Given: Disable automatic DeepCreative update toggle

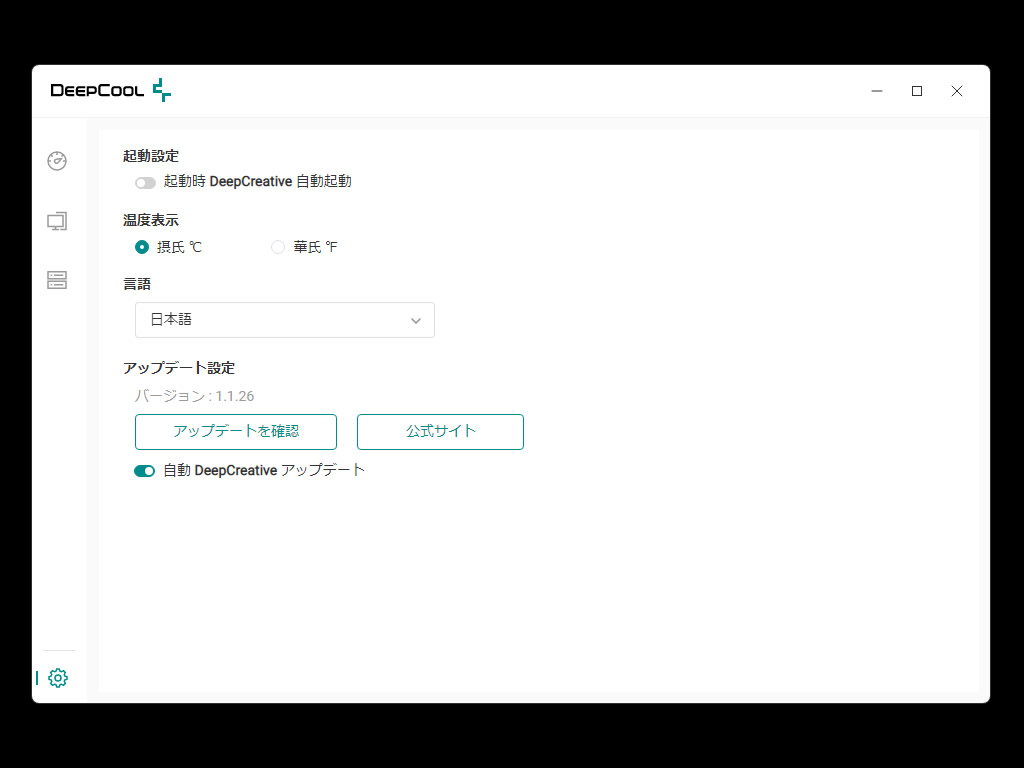Looking at the screenshot, I should tap(144, 471).
